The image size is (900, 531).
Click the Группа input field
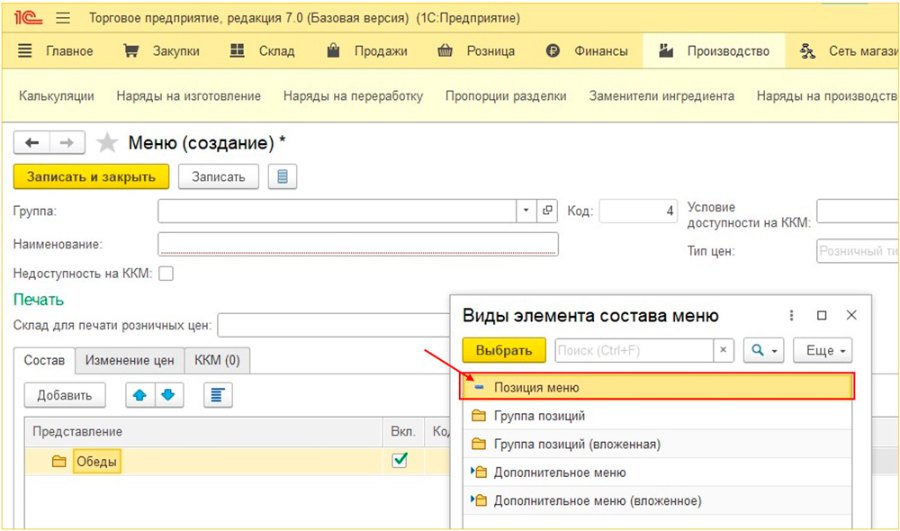337,211
